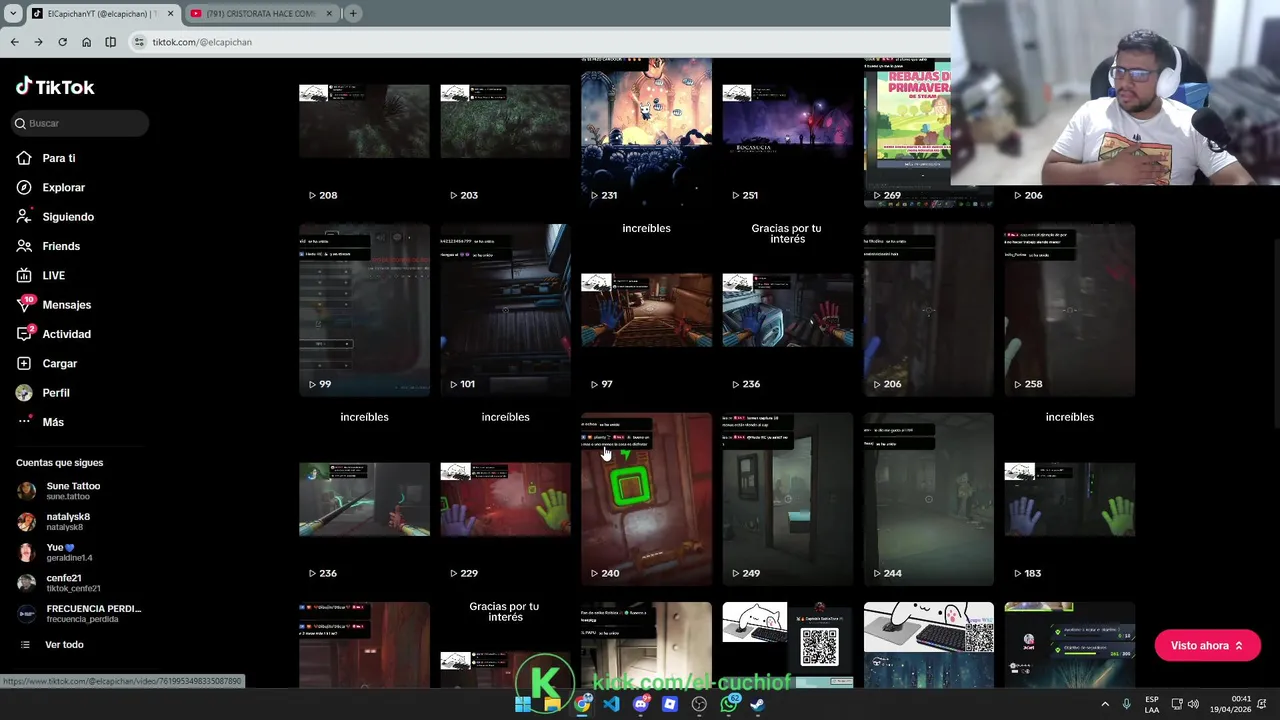Open the video with 208 views
This screenshot has width=1280, height=720.
click(x=364, y=132)
